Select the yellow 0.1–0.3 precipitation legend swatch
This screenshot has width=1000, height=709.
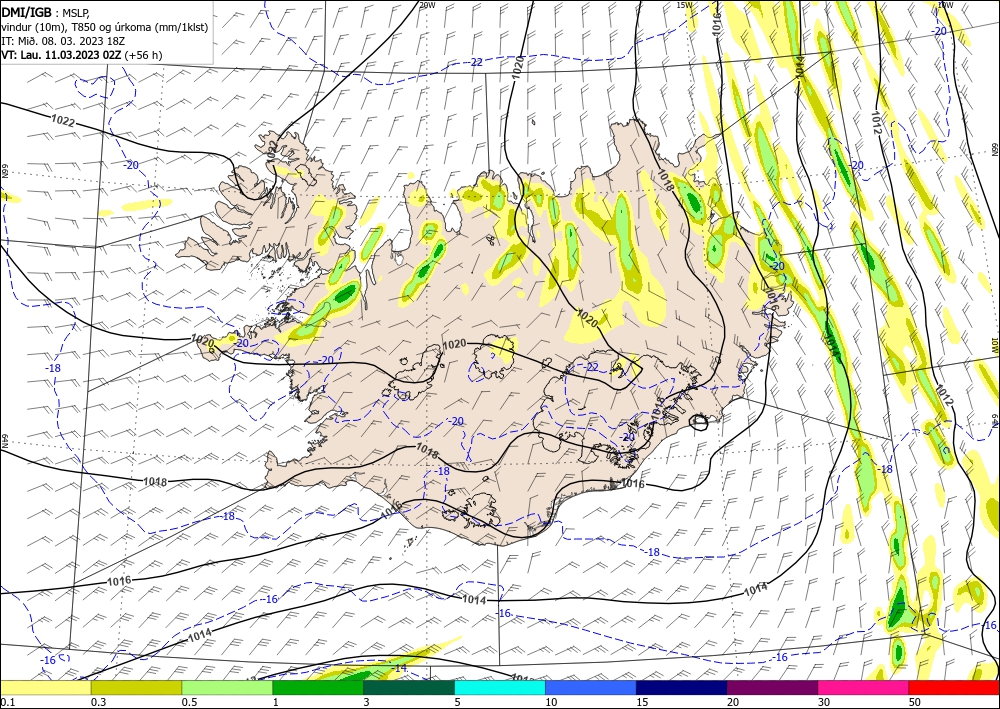45,687
